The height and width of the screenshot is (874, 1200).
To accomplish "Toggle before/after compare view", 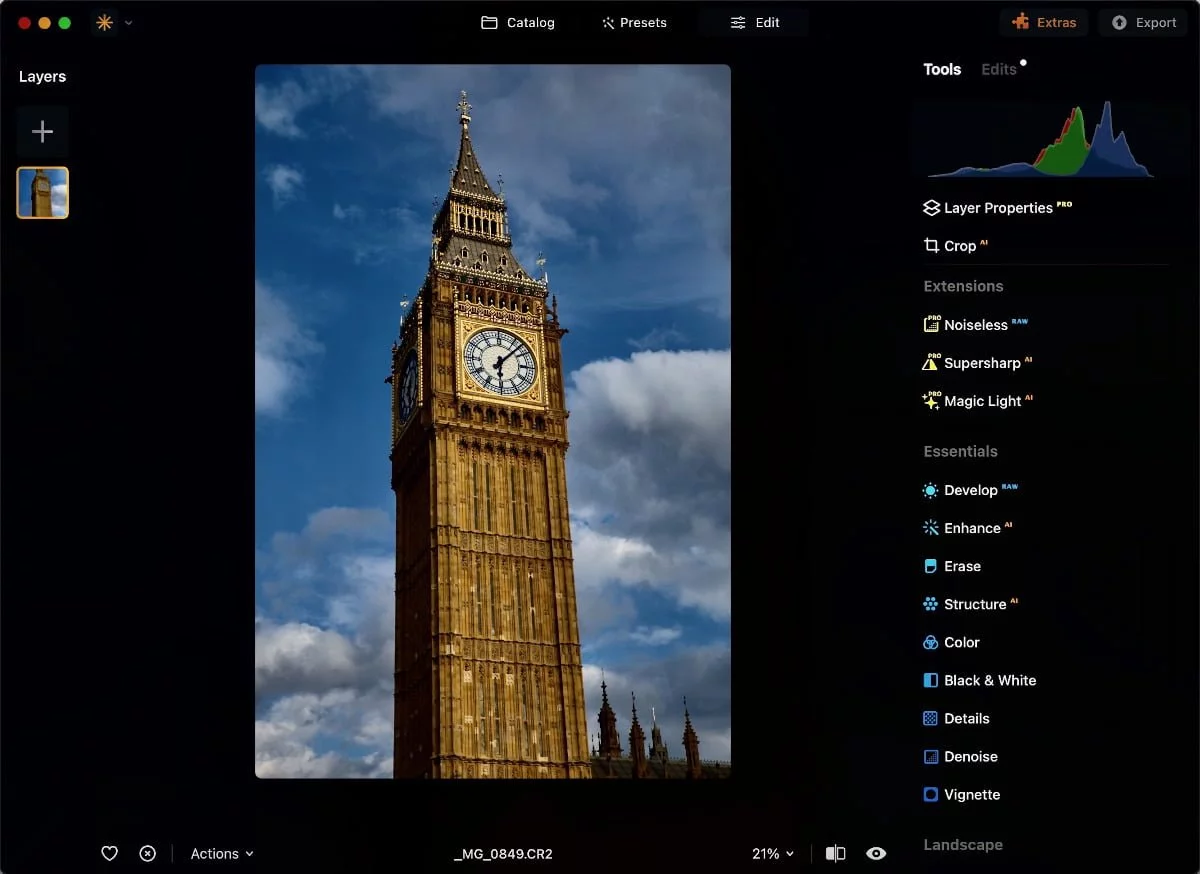I will pyautogui.click(x=835, y=853).
